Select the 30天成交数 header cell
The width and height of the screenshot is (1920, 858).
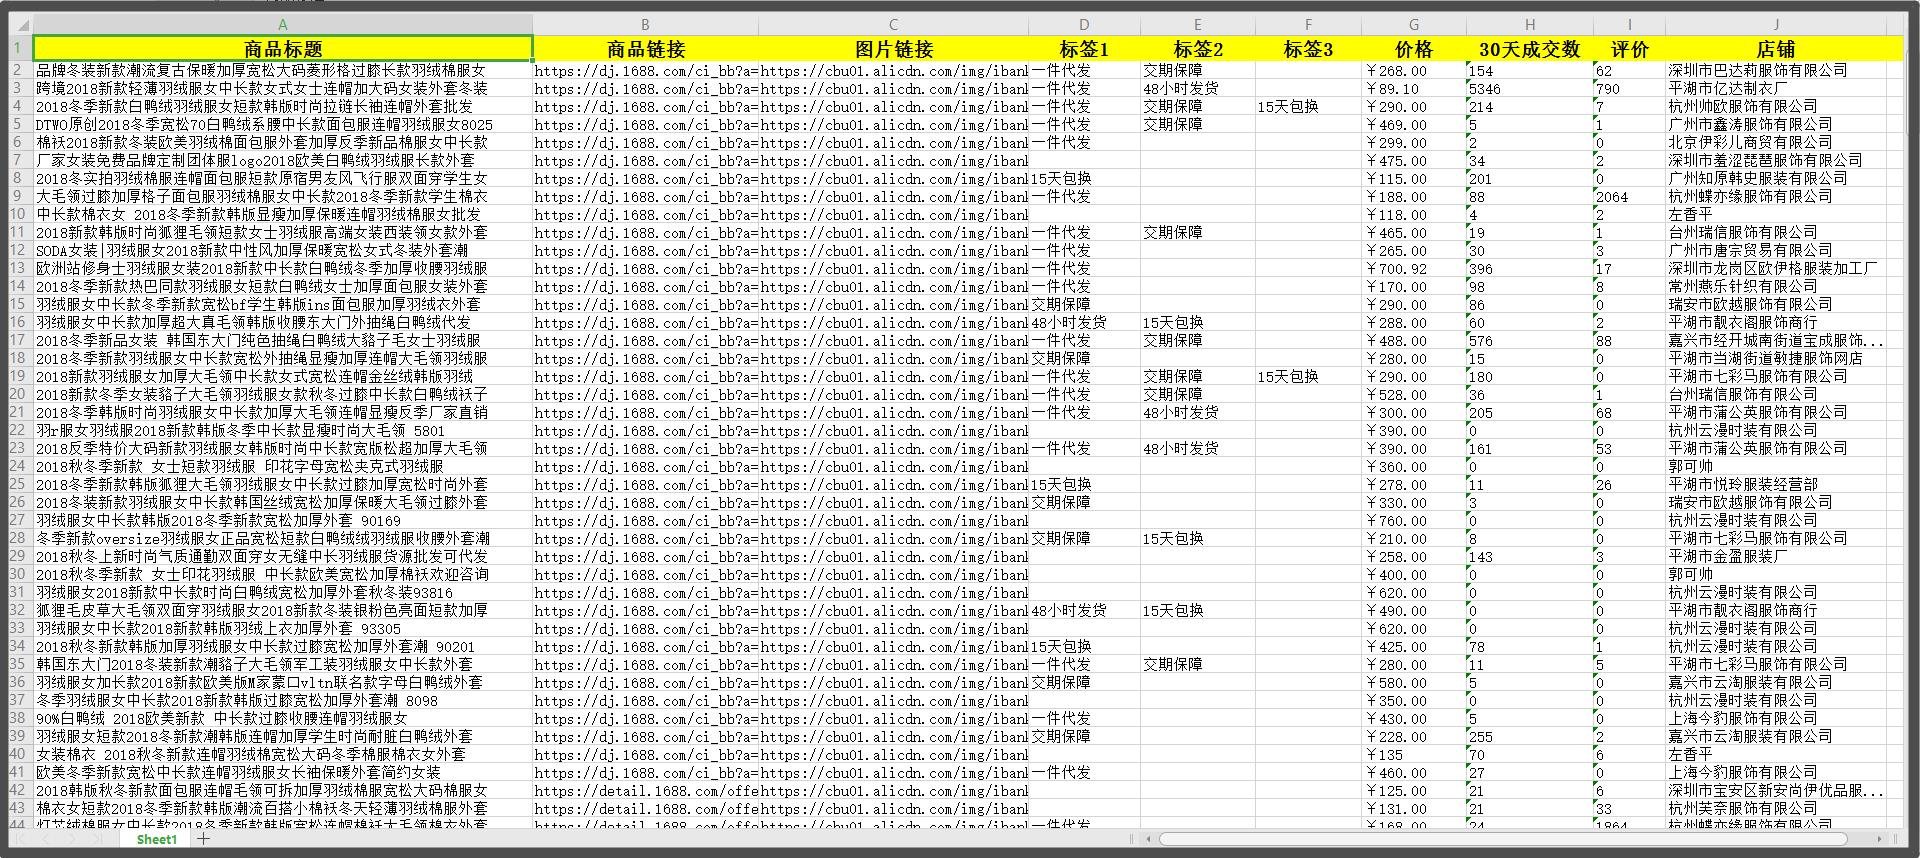[x=1529, y=48]
